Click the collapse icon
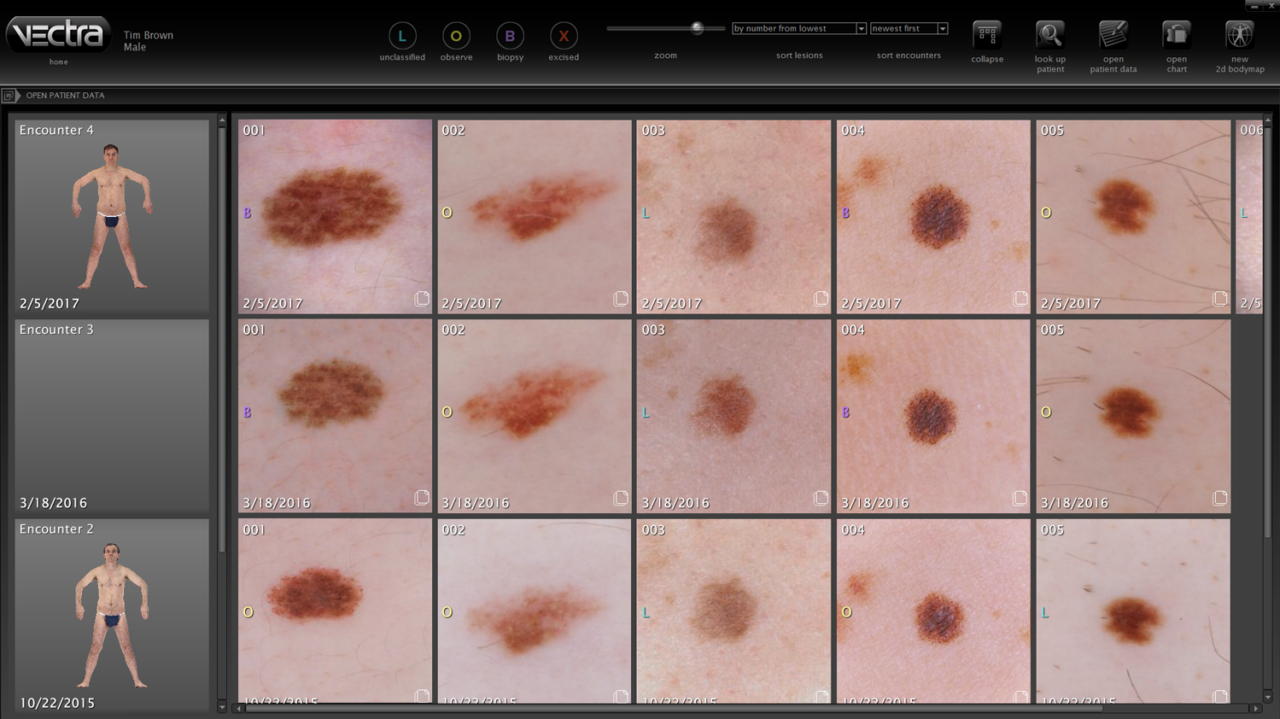This screenshot has height=719, width=1280. click(x=987, y=35)
